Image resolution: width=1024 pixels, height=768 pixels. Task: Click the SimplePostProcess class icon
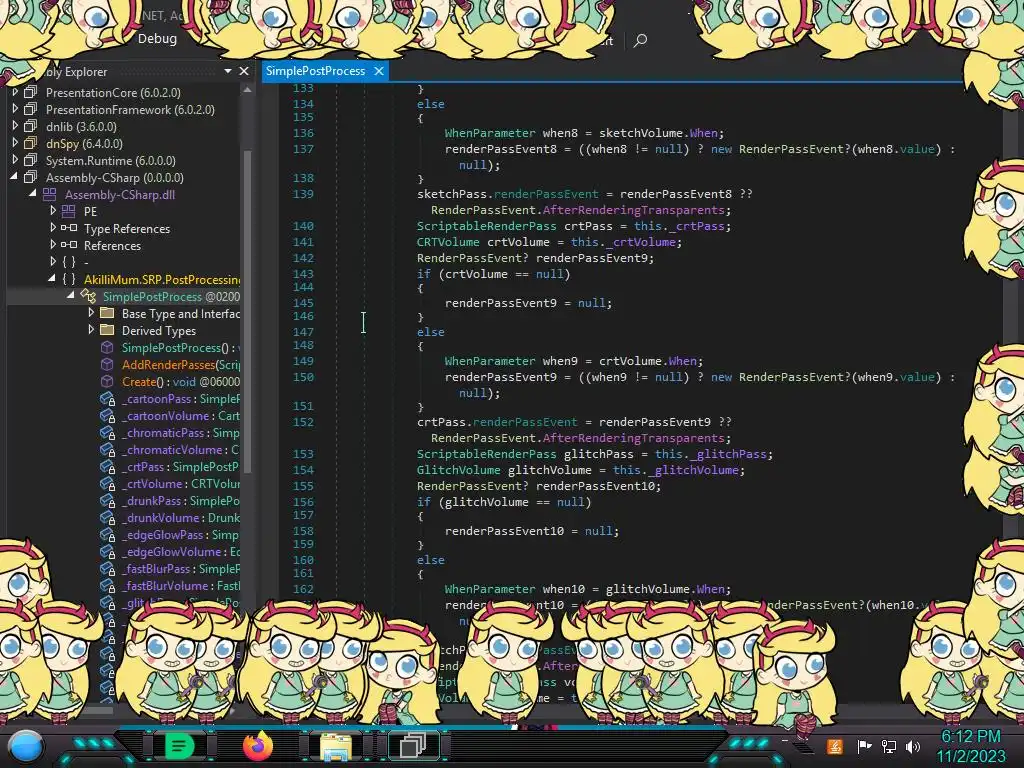(88, 296)
